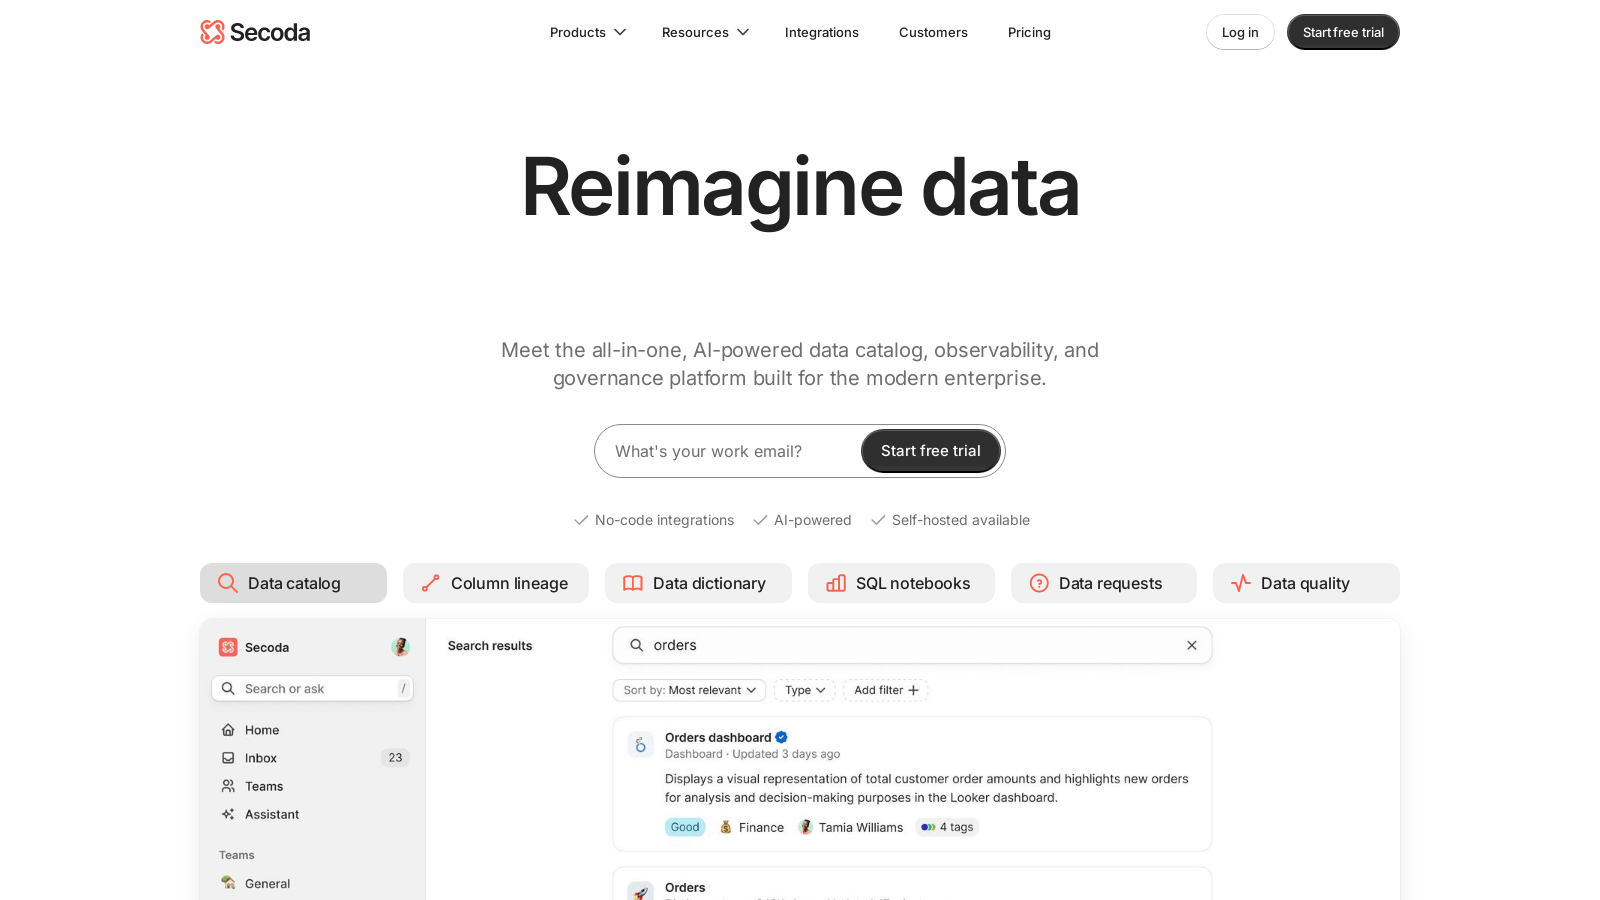1600x900 pixels.
Task: Click the Looker icon on Orders dashboard
Action: point(641,745)
